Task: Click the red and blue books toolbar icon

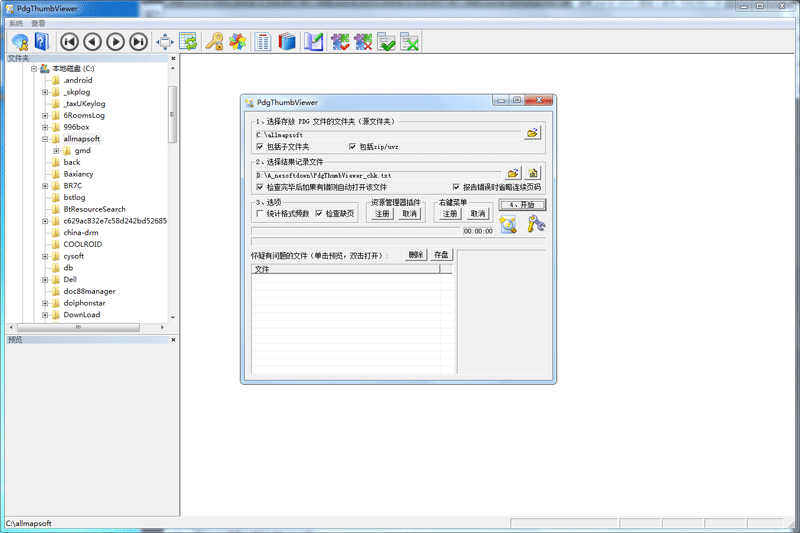Action: 287,42
